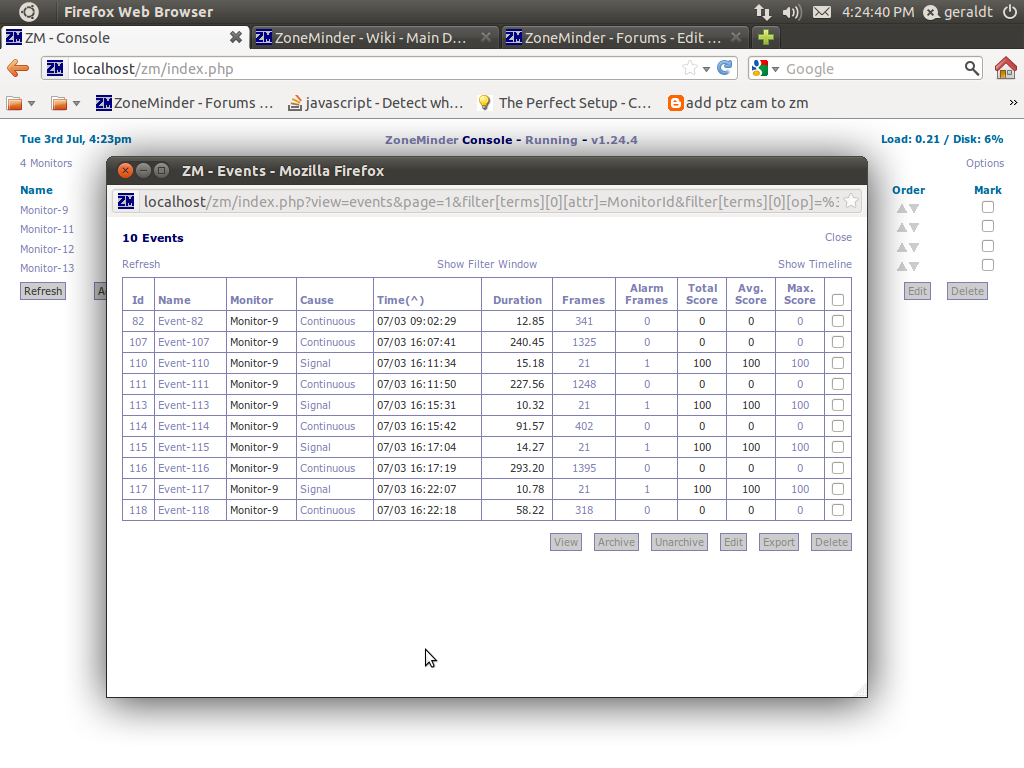1024x768 pixels.
Task: Bookmark page using the star icon
Action: 689,68
